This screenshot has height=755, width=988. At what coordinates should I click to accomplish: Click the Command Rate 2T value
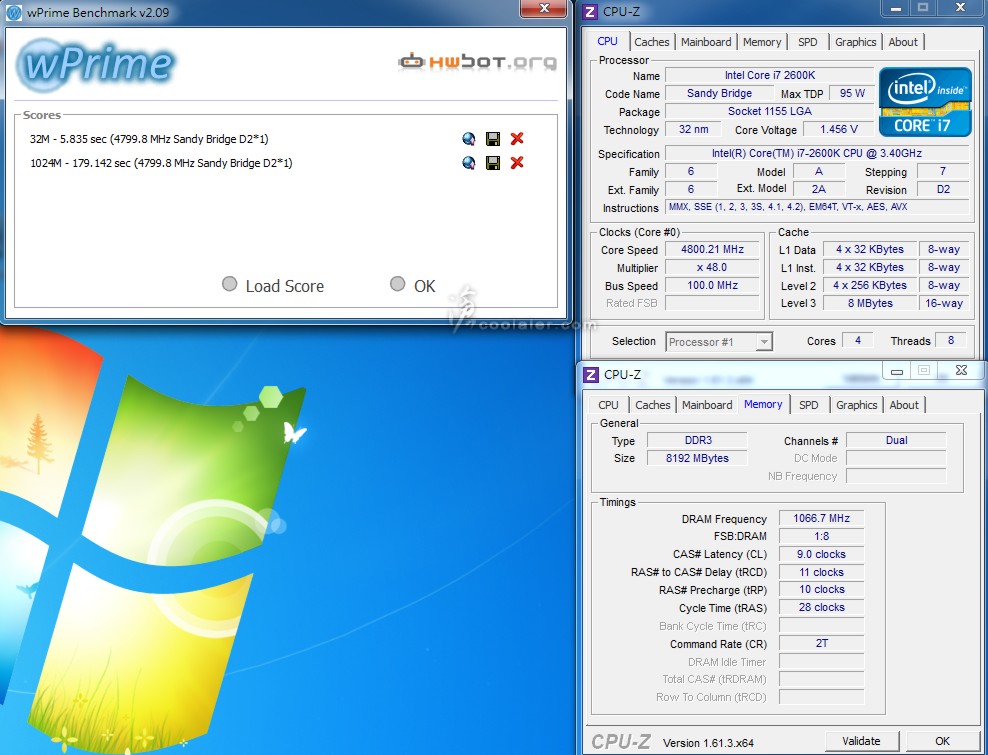(822, 643)
